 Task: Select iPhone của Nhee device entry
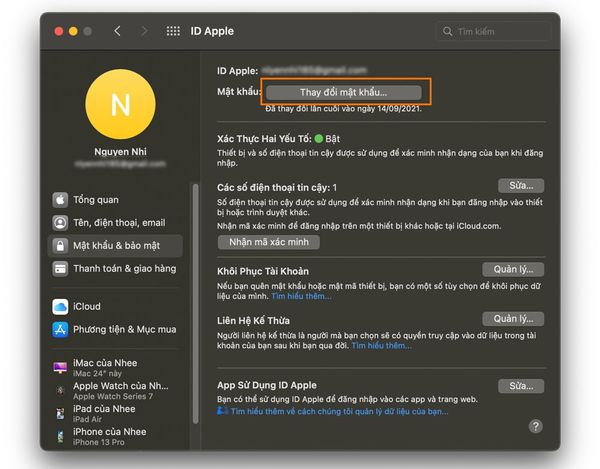pyautogui.click(x=116, y=436)
